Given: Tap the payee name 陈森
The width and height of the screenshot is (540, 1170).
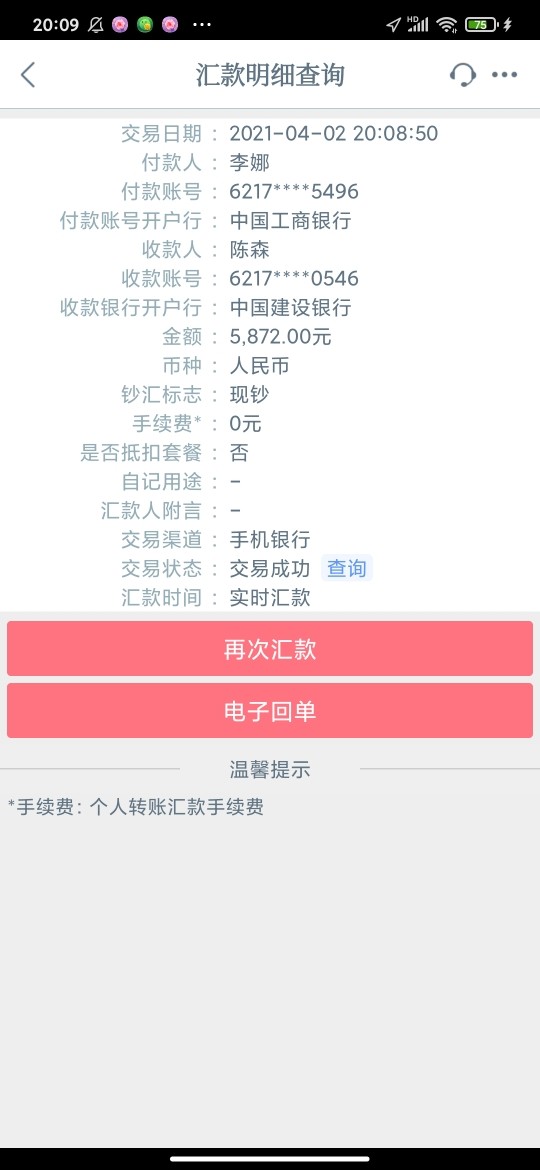Looking at the screenshot, I should click(x=249, y=250).
